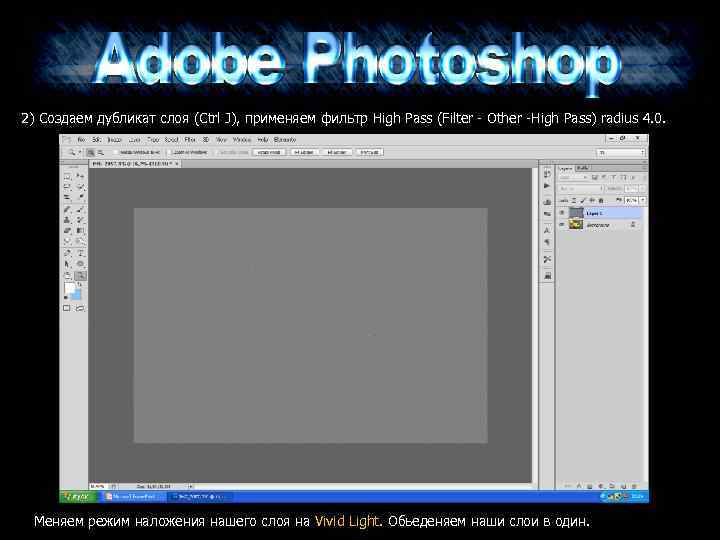The image size is (720, 540).
Task: Open the collapsed Actions panel icon
Action: [x=547, y=186]
